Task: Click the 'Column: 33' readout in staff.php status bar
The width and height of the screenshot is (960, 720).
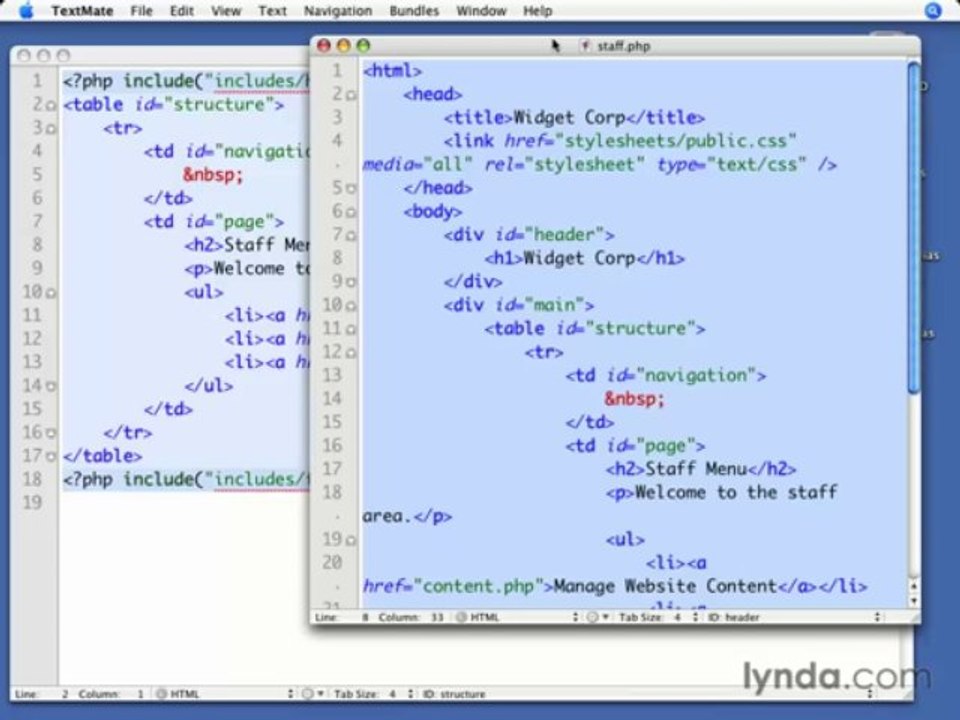Action: pos(411,617)
